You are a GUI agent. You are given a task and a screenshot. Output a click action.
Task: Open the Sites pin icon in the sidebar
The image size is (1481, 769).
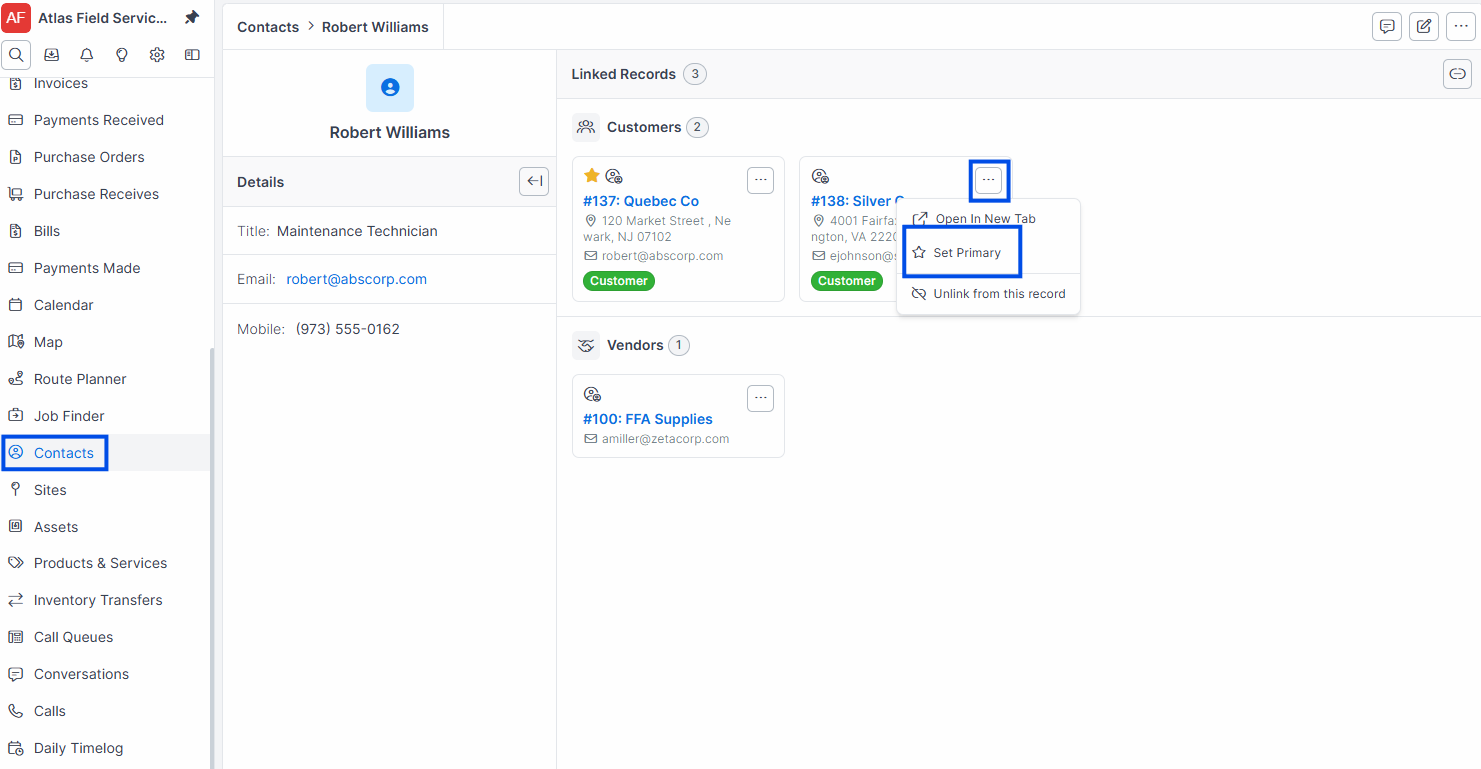click(x=15, y=490)
